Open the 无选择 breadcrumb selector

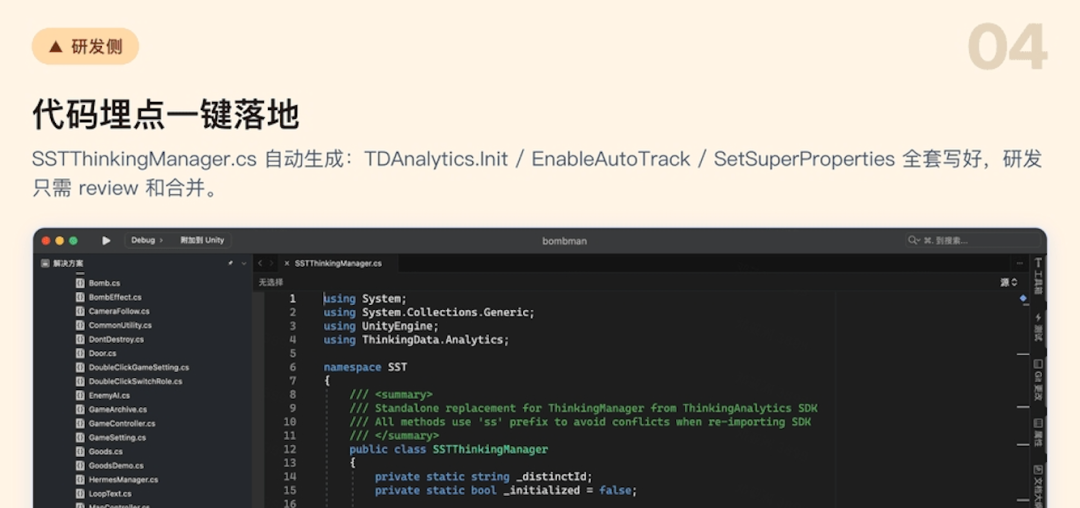coord(271,282)
